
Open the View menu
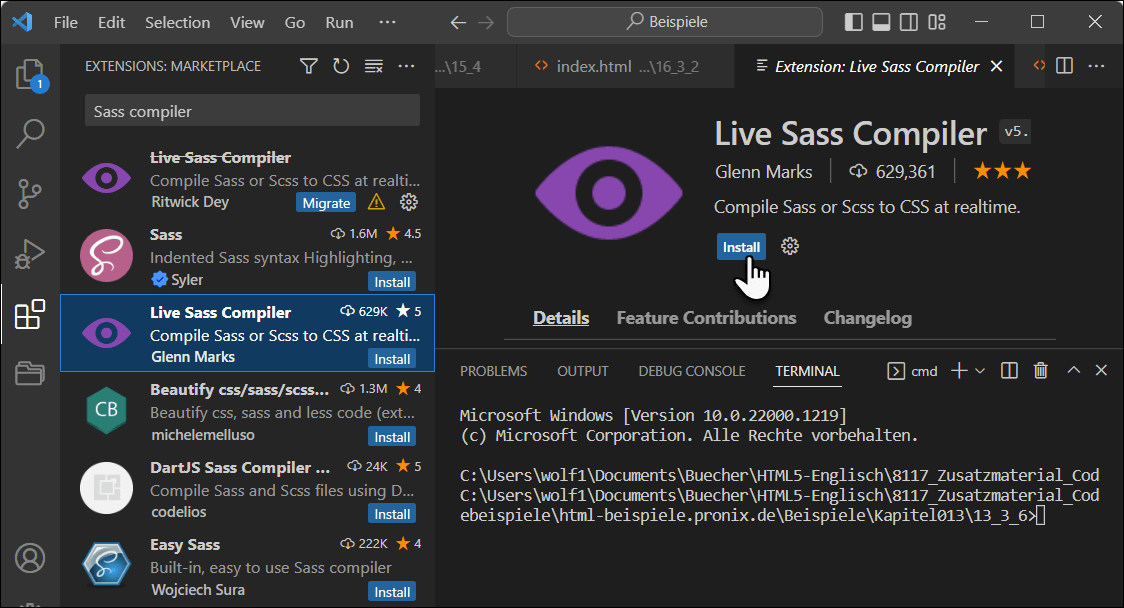coord(247,22)
